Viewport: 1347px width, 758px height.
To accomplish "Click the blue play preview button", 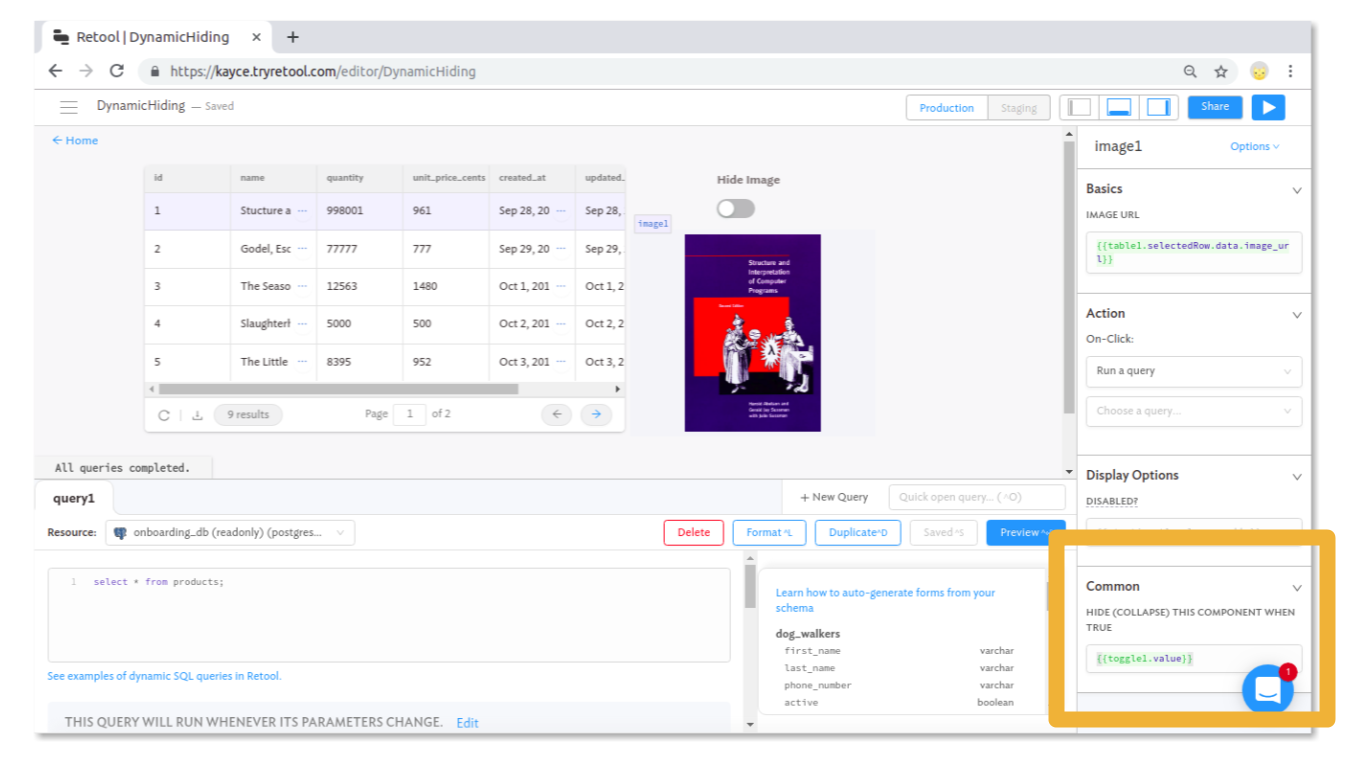I will coord(1268,107).
